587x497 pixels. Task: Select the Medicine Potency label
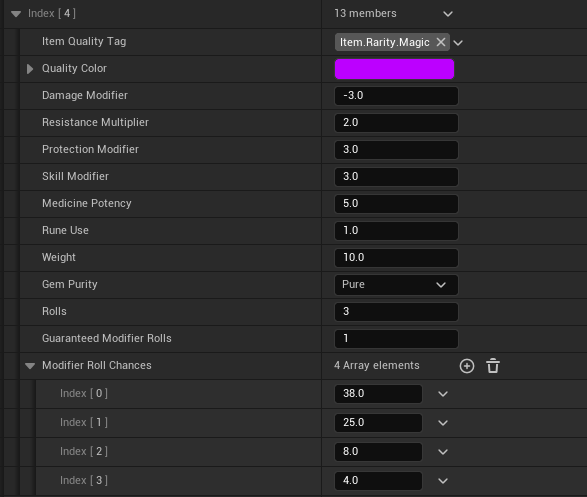click(x=86, y=203)
